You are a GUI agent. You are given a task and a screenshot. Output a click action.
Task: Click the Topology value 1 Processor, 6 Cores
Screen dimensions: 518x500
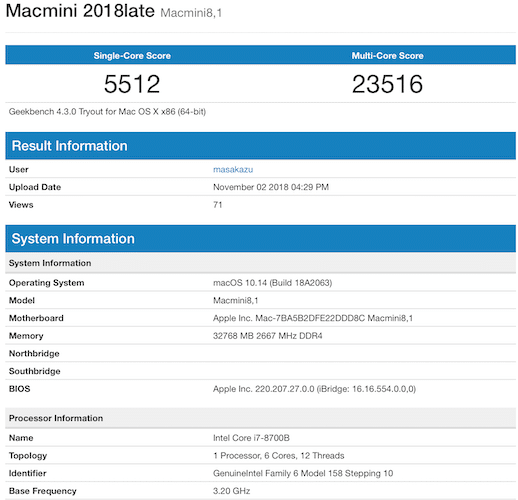(279, 455)
